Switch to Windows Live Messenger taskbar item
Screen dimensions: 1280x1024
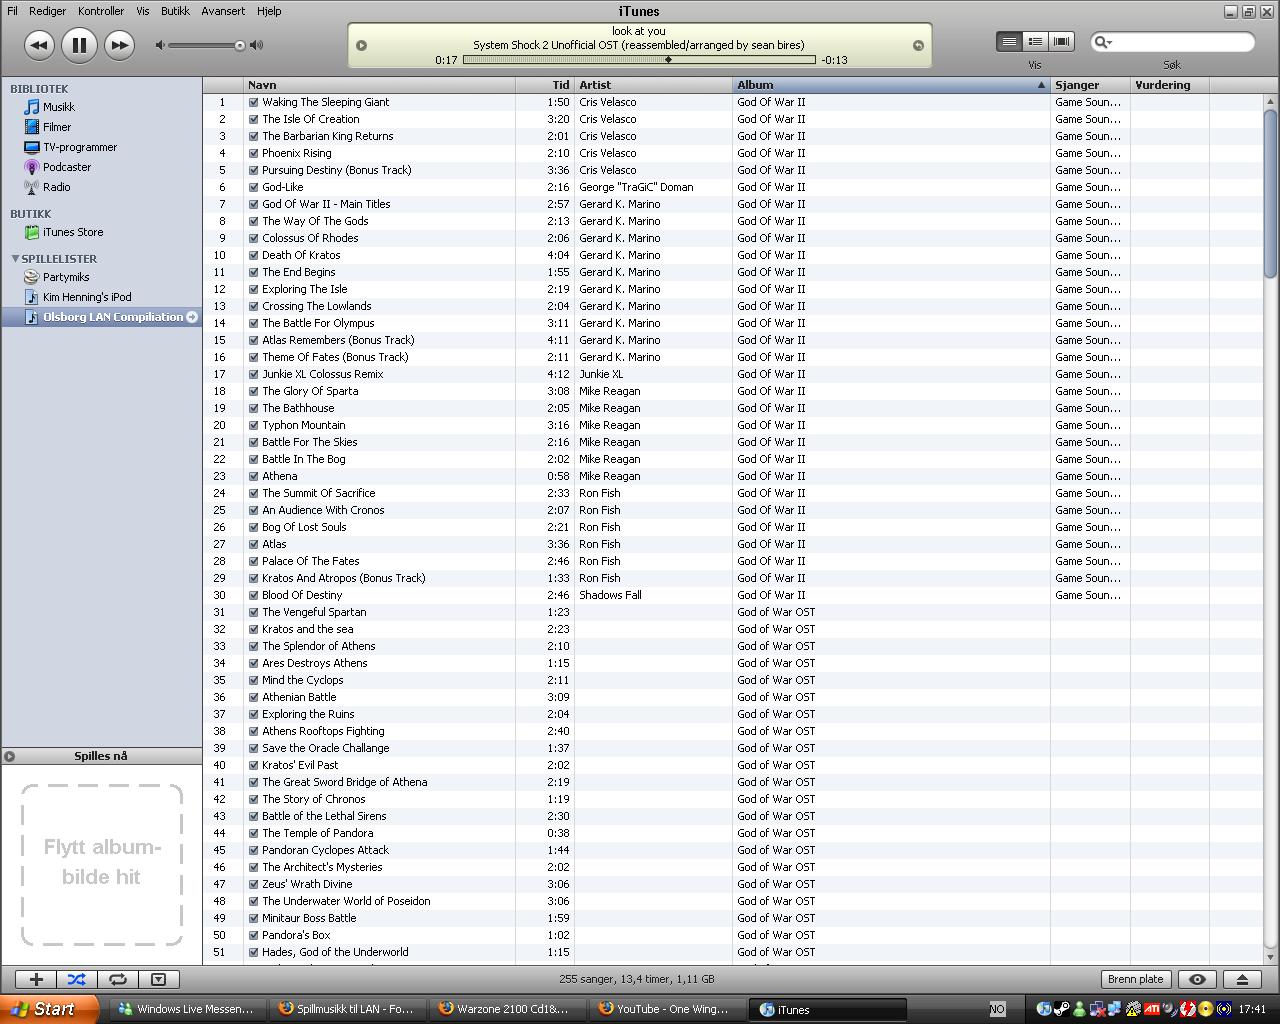(x=186, y=1009)
